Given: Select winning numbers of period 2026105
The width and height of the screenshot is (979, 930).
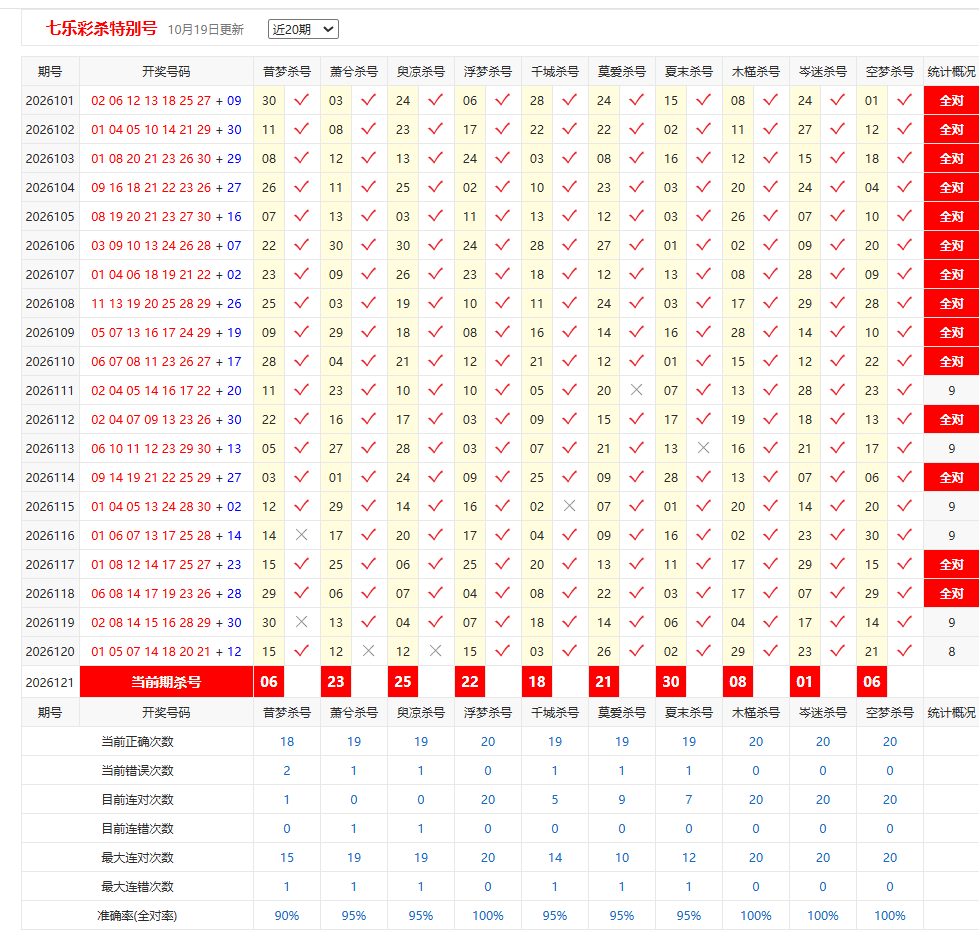Looking at the screenshot, I should (166, 217).
